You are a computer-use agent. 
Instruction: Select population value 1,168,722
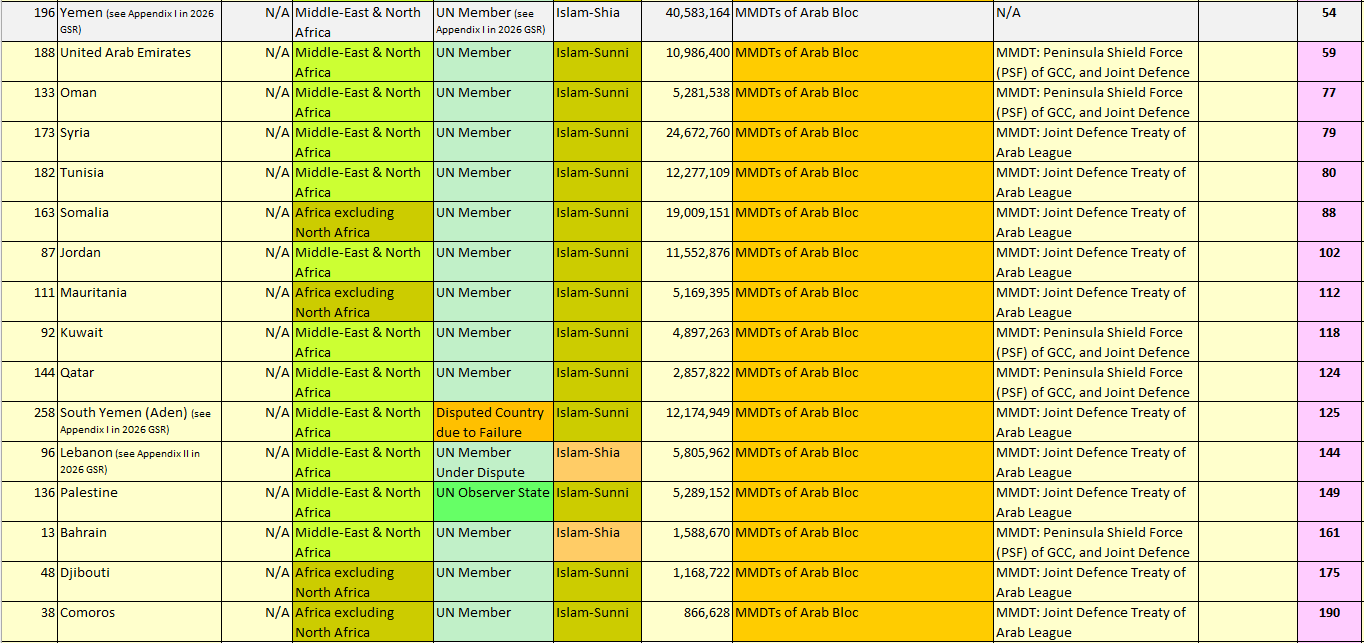687,582
